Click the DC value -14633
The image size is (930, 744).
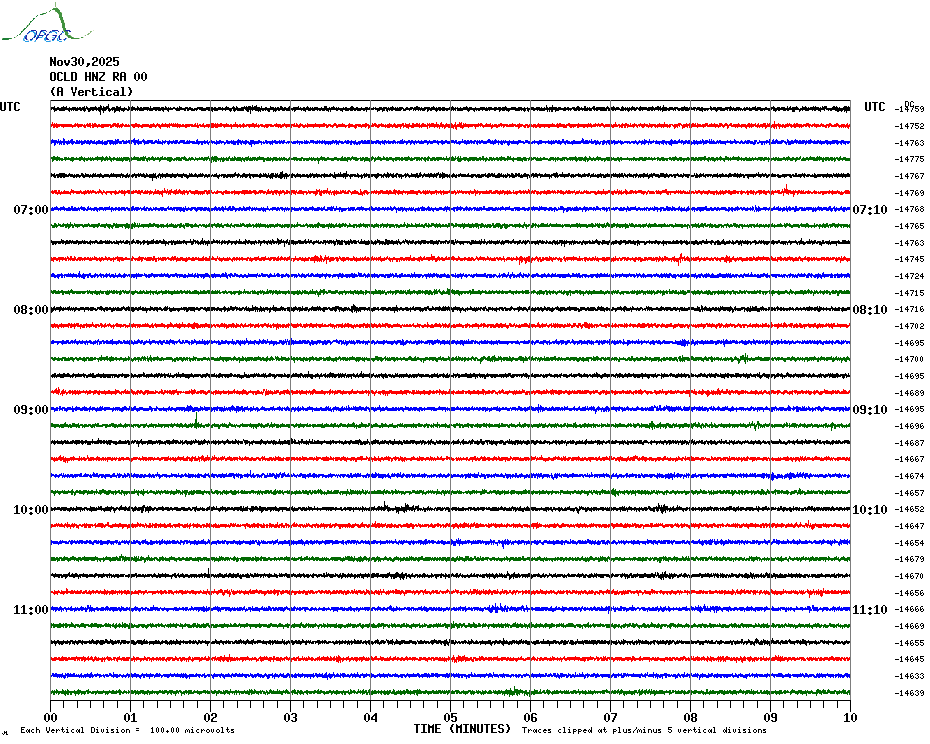click(x=910, y=676)
